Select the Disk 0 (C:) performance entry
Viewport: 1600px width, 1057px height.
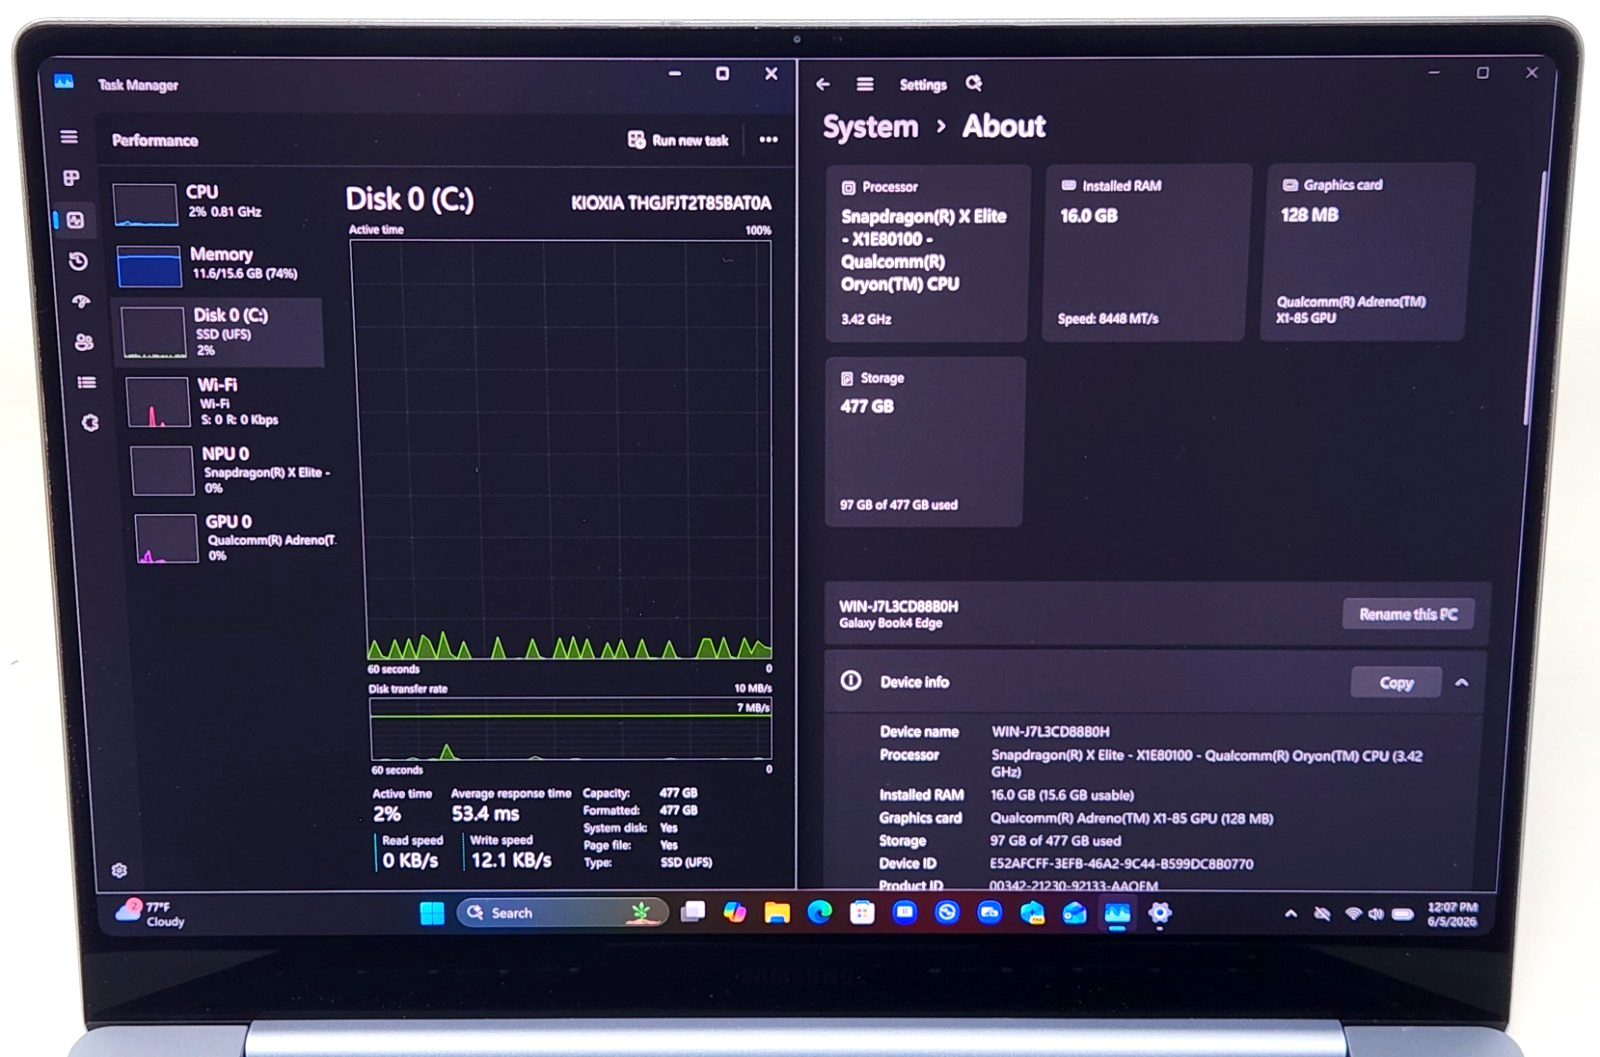pos(220,332)
